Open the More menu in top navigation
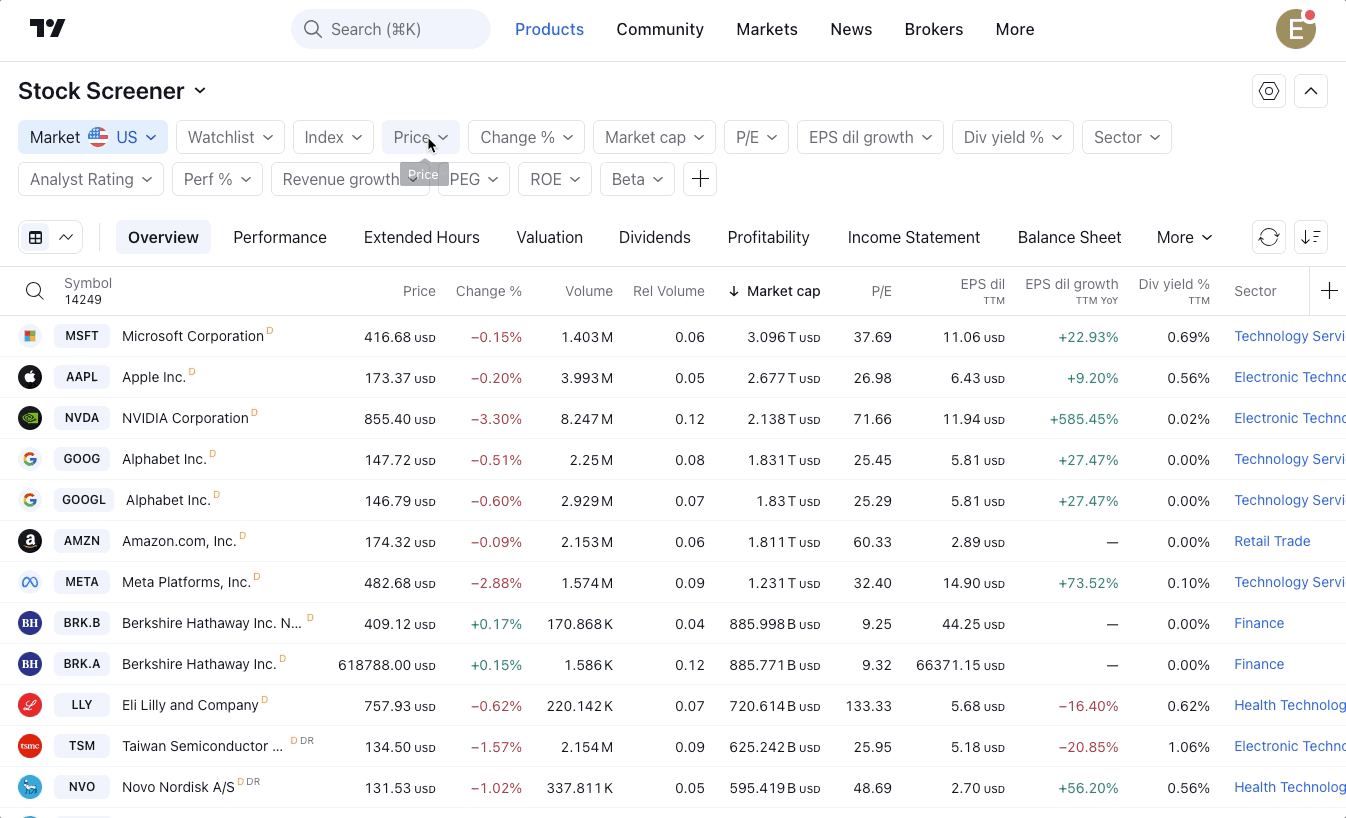 [x=1015, y=29]
